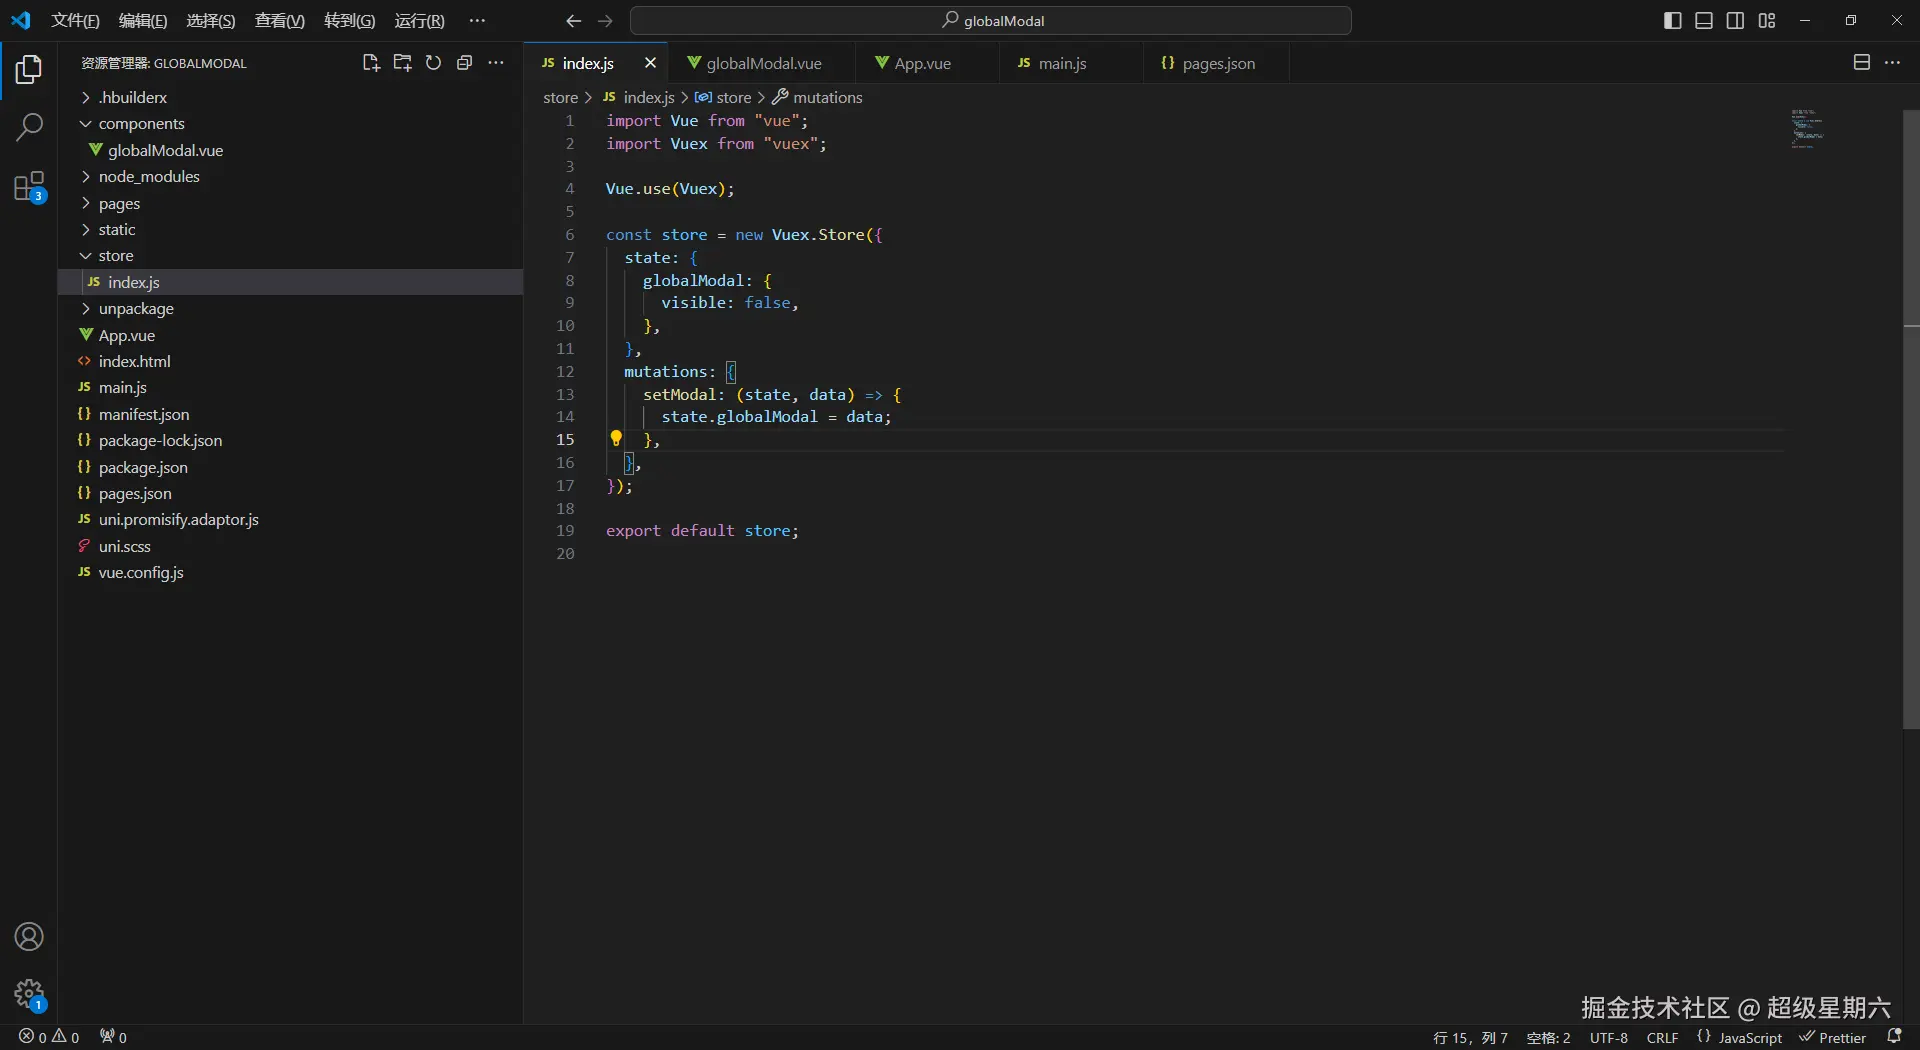This screenshot has height=1050, width=1920.
Task: Open the Accounts icon in activity bar
Action: point(29,937)
